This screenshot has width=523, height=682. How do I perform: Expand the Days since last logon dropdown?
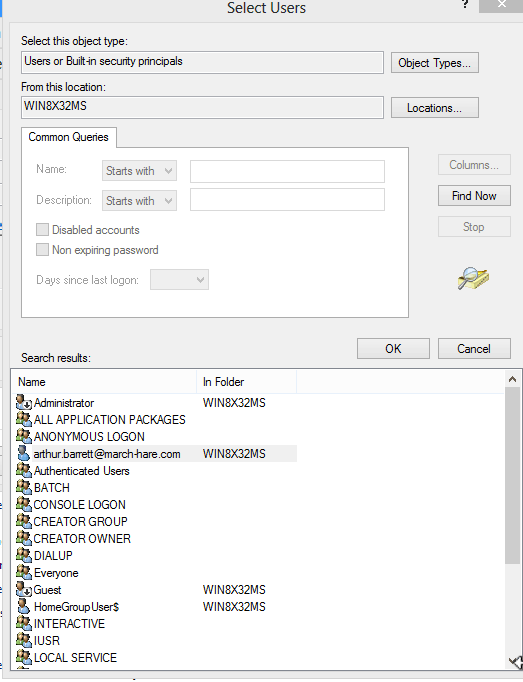(179, 280)
